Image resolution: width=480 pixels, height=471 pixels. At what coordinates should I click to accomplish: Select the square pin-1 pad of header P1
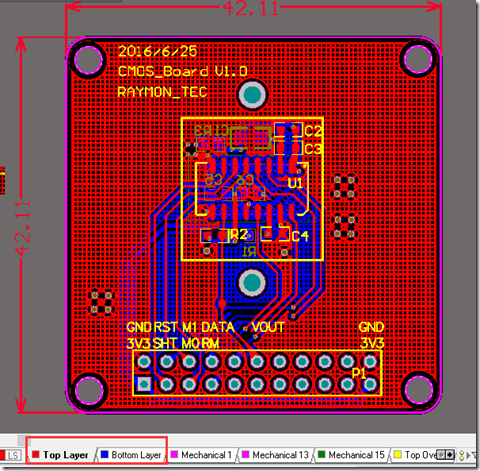point(144,384)
